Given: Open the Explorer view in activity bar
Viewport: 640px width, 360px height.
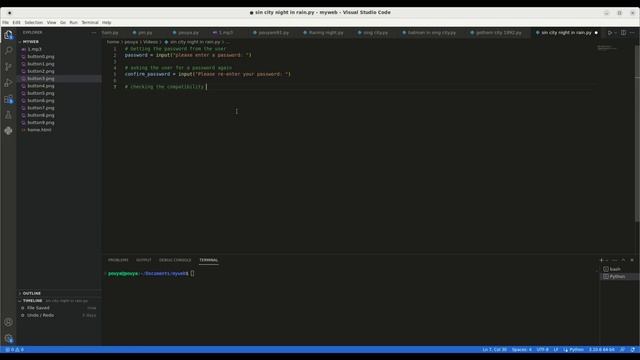Looking at the screenshot, I should [8, 35].
